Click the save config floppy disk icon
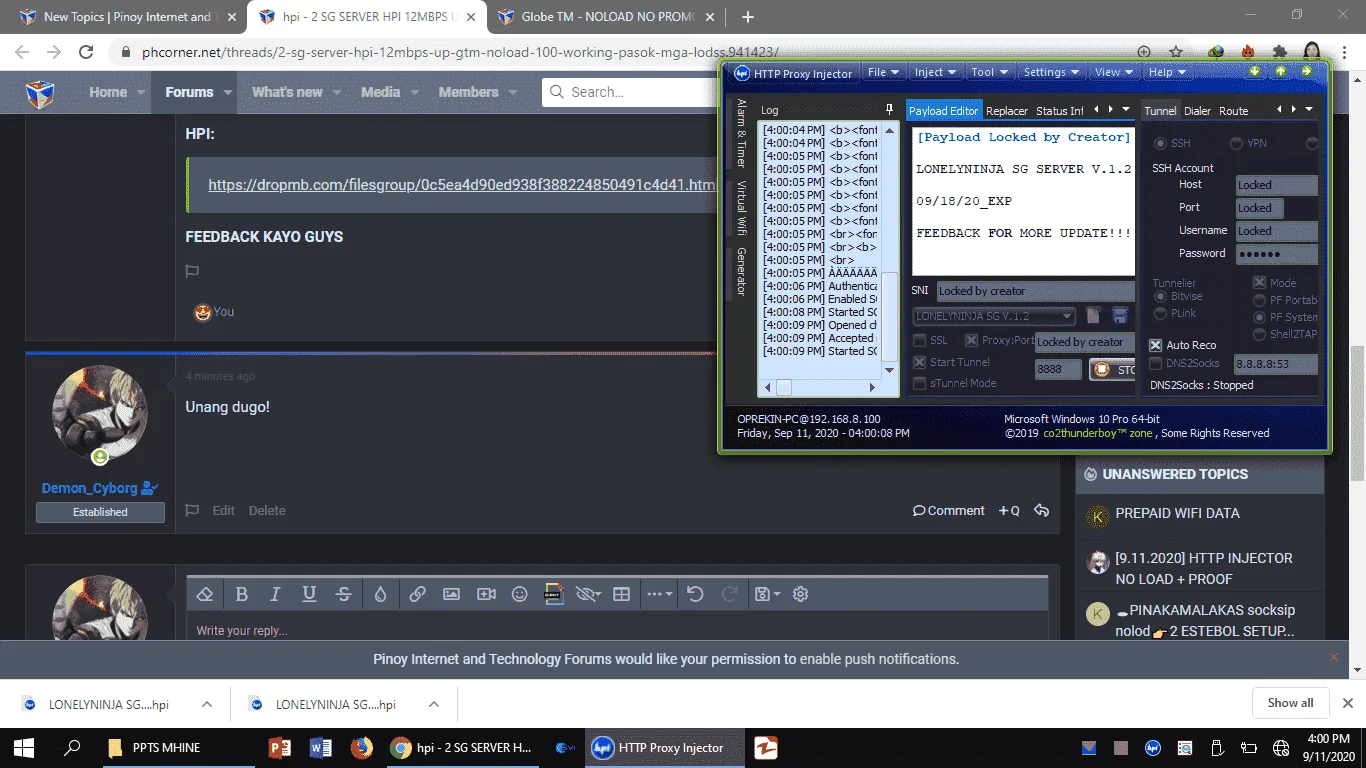 [x=1120, y=316]
